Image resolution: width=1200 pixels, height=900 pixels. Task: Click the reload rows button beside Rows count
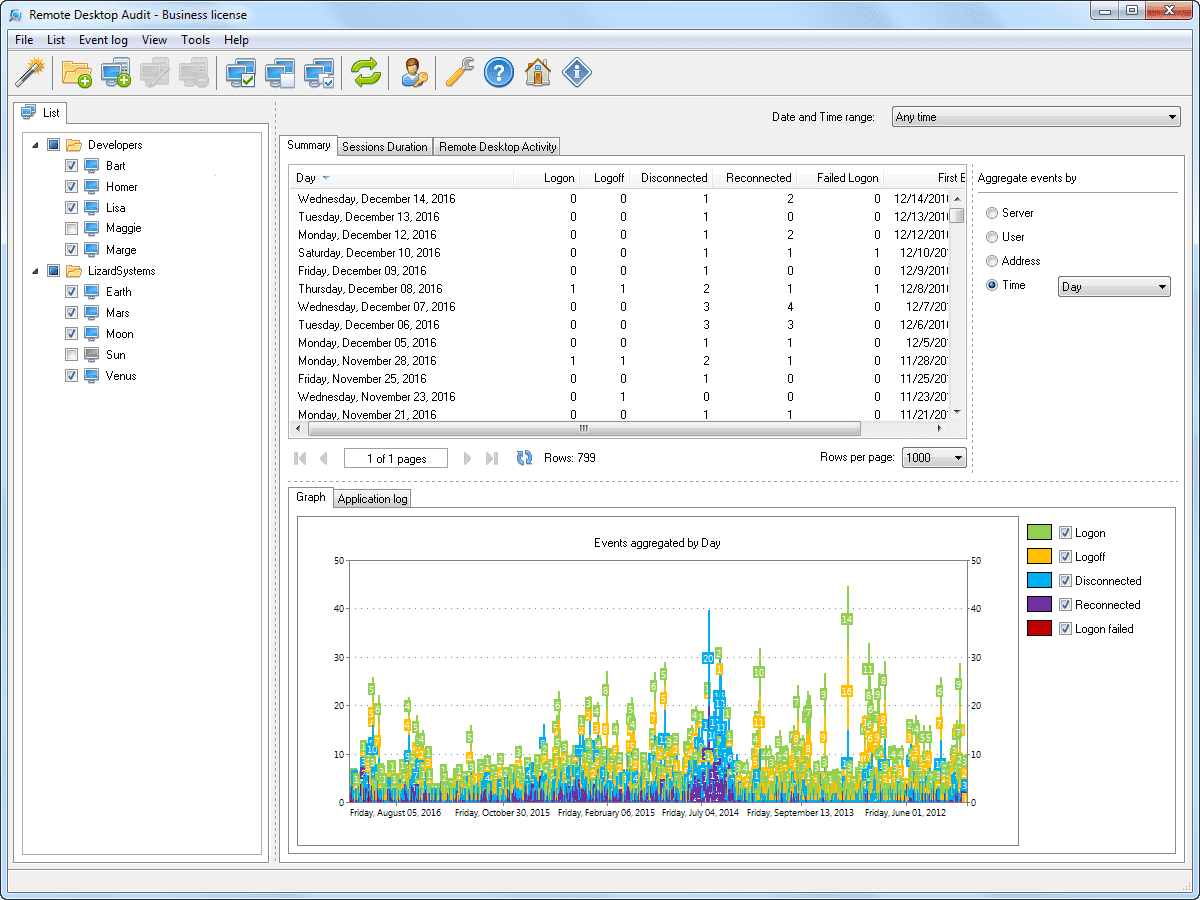pyautogui.click(x=524, y=458)
